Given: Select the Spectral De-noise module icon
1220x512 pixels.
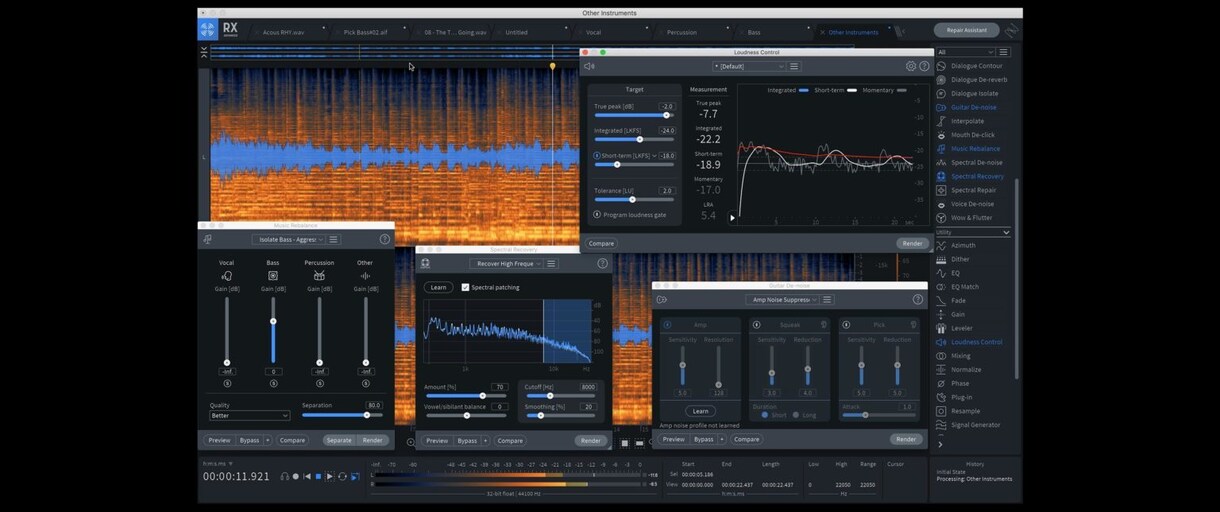Looking at the screenshot, I should click(941, 163).
